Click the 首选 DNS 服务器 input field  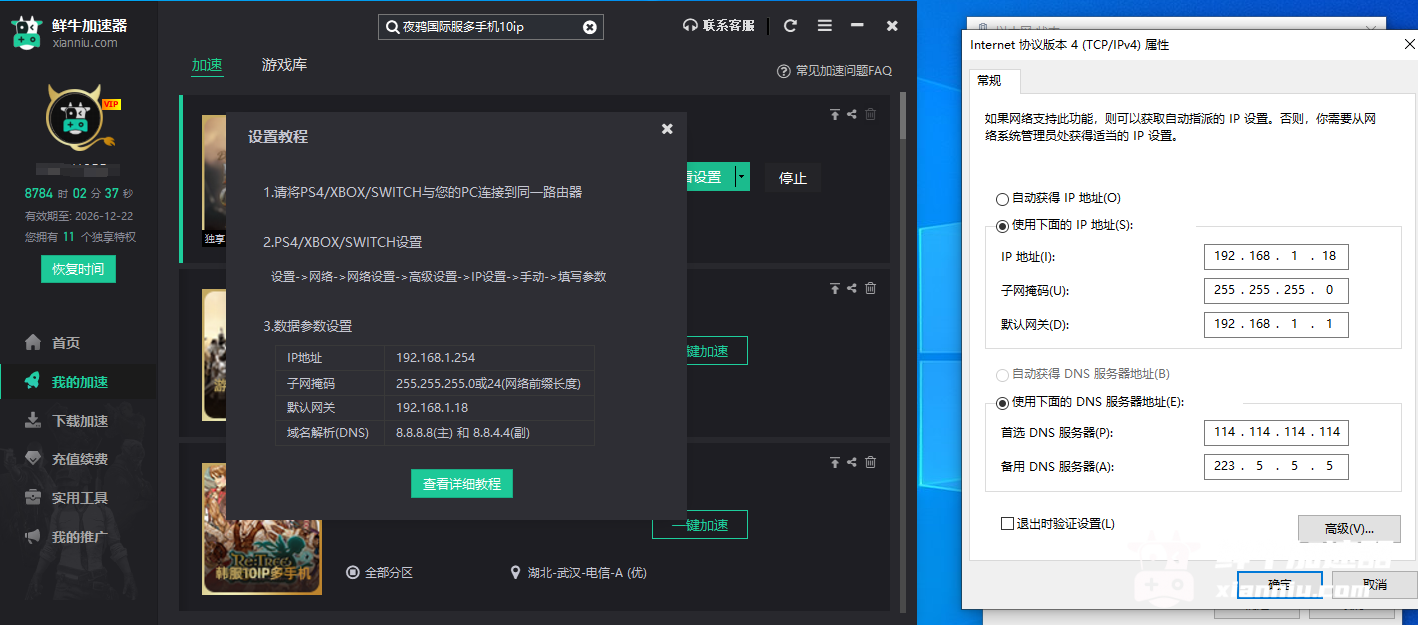pos(1276,433)
